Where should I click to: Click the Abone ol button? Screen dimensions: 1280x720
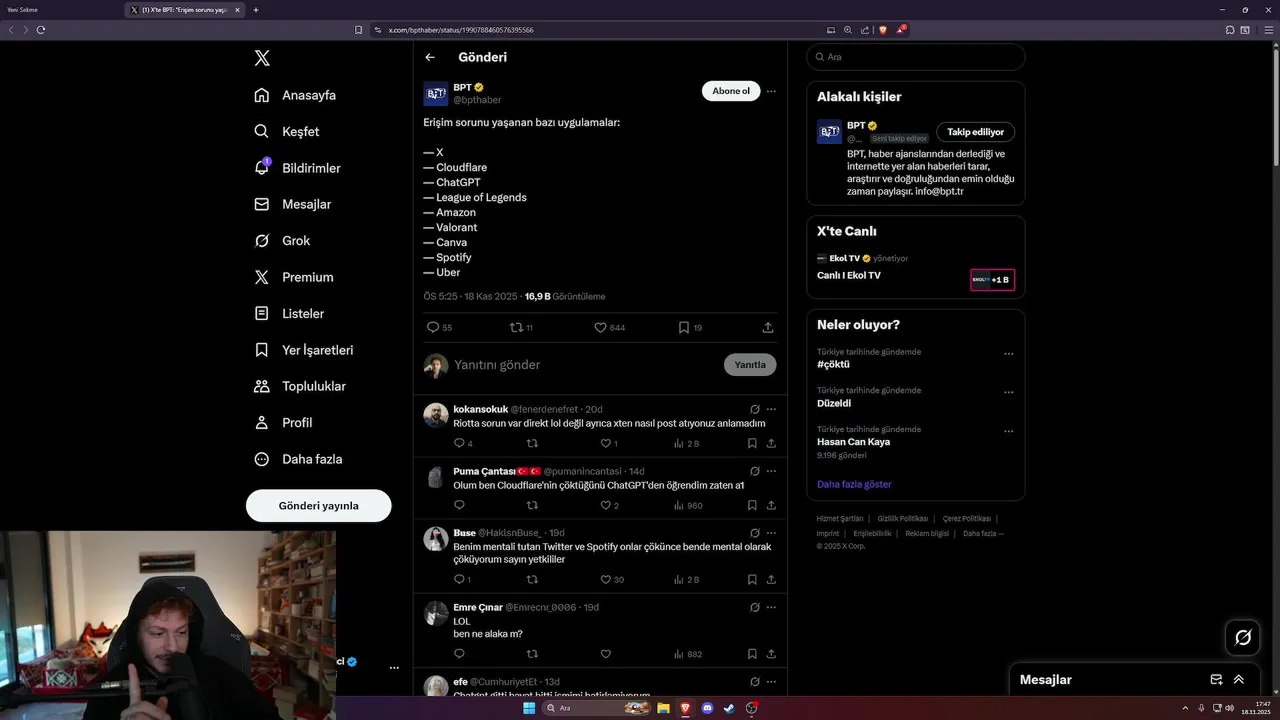coord(731,91)
